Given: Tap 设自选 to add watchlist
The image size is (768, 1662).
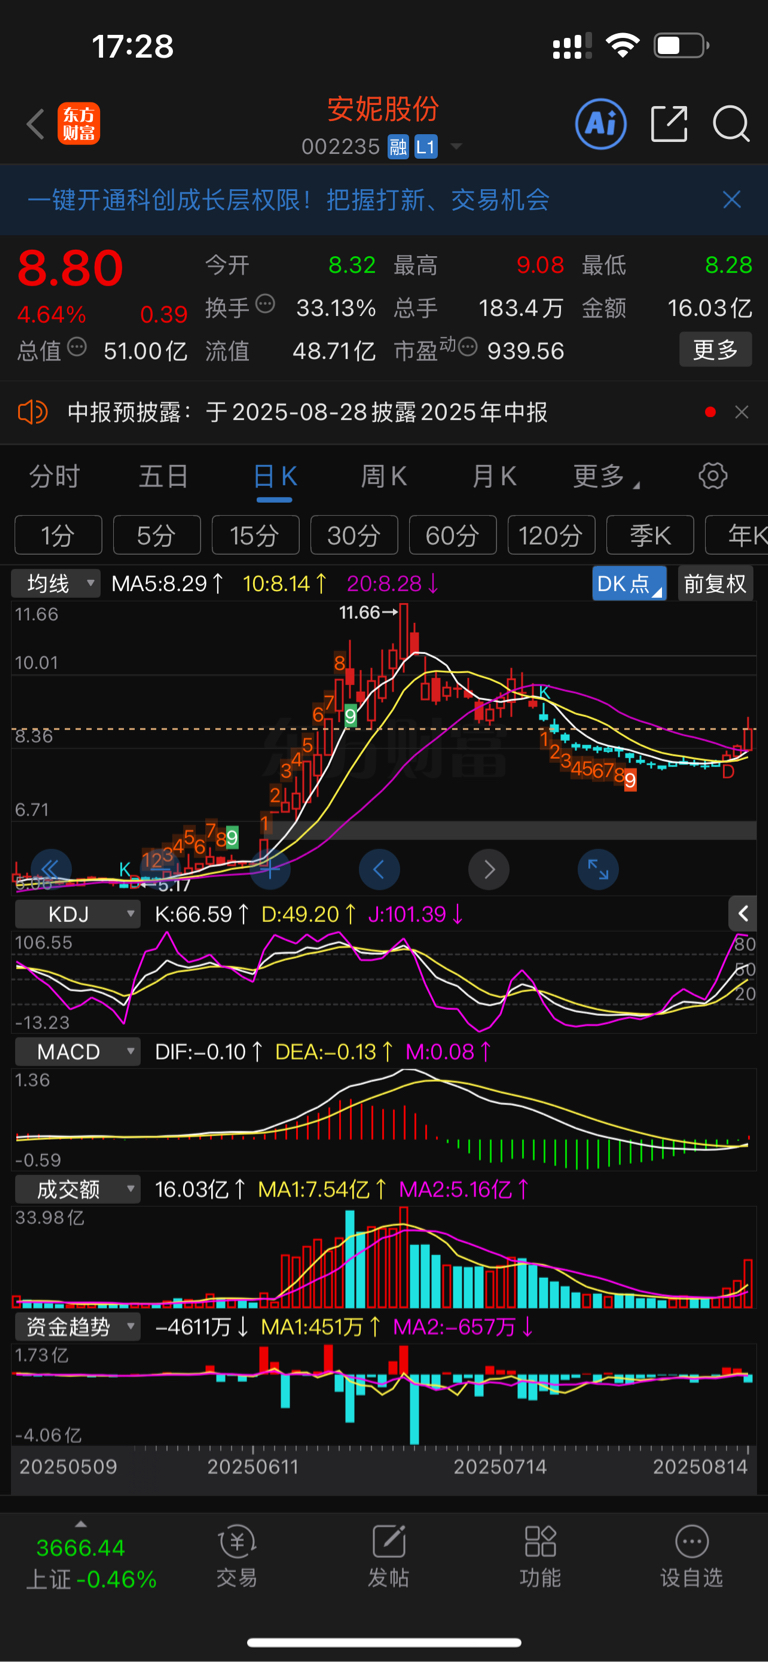Looking at the screenshot, I should [691, 1558].
